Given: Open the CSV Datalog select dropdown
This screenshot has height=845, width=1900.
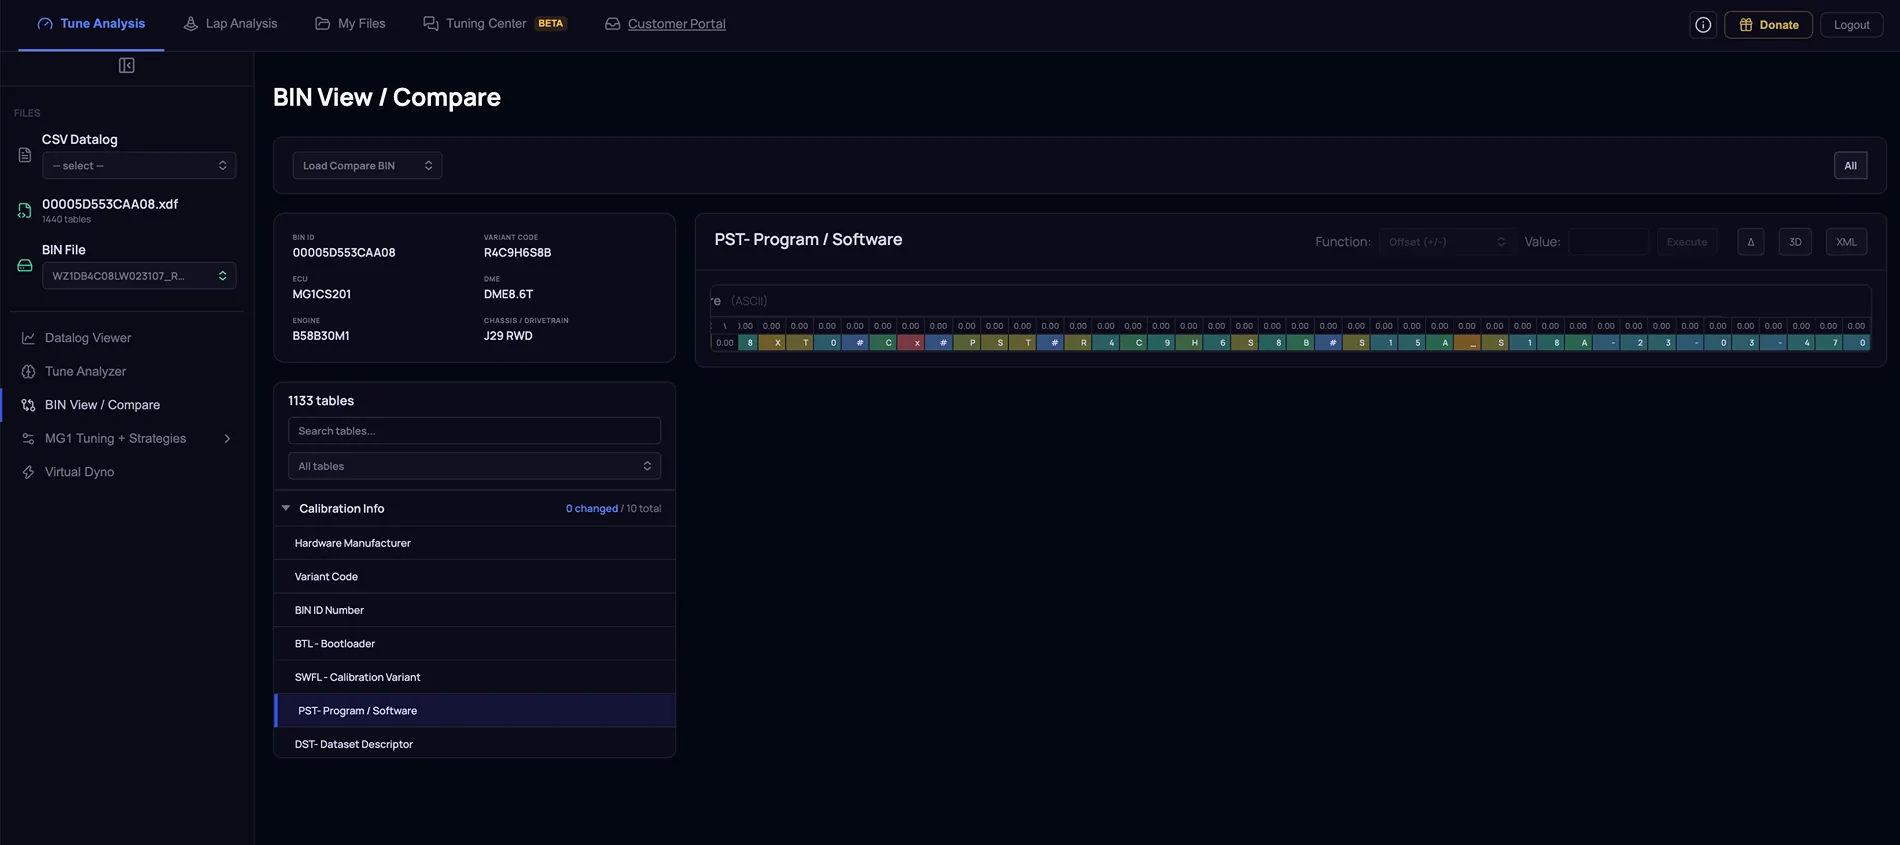Looking at the screenshot, I should [x=139, y=166].
